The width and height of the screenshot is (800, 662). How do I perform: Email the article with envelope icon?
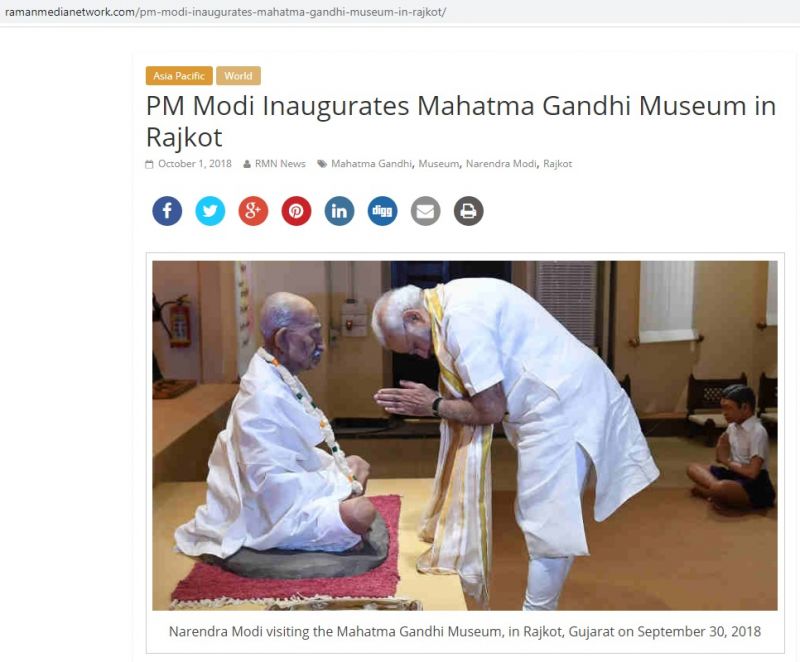click(x=426, y=211)
